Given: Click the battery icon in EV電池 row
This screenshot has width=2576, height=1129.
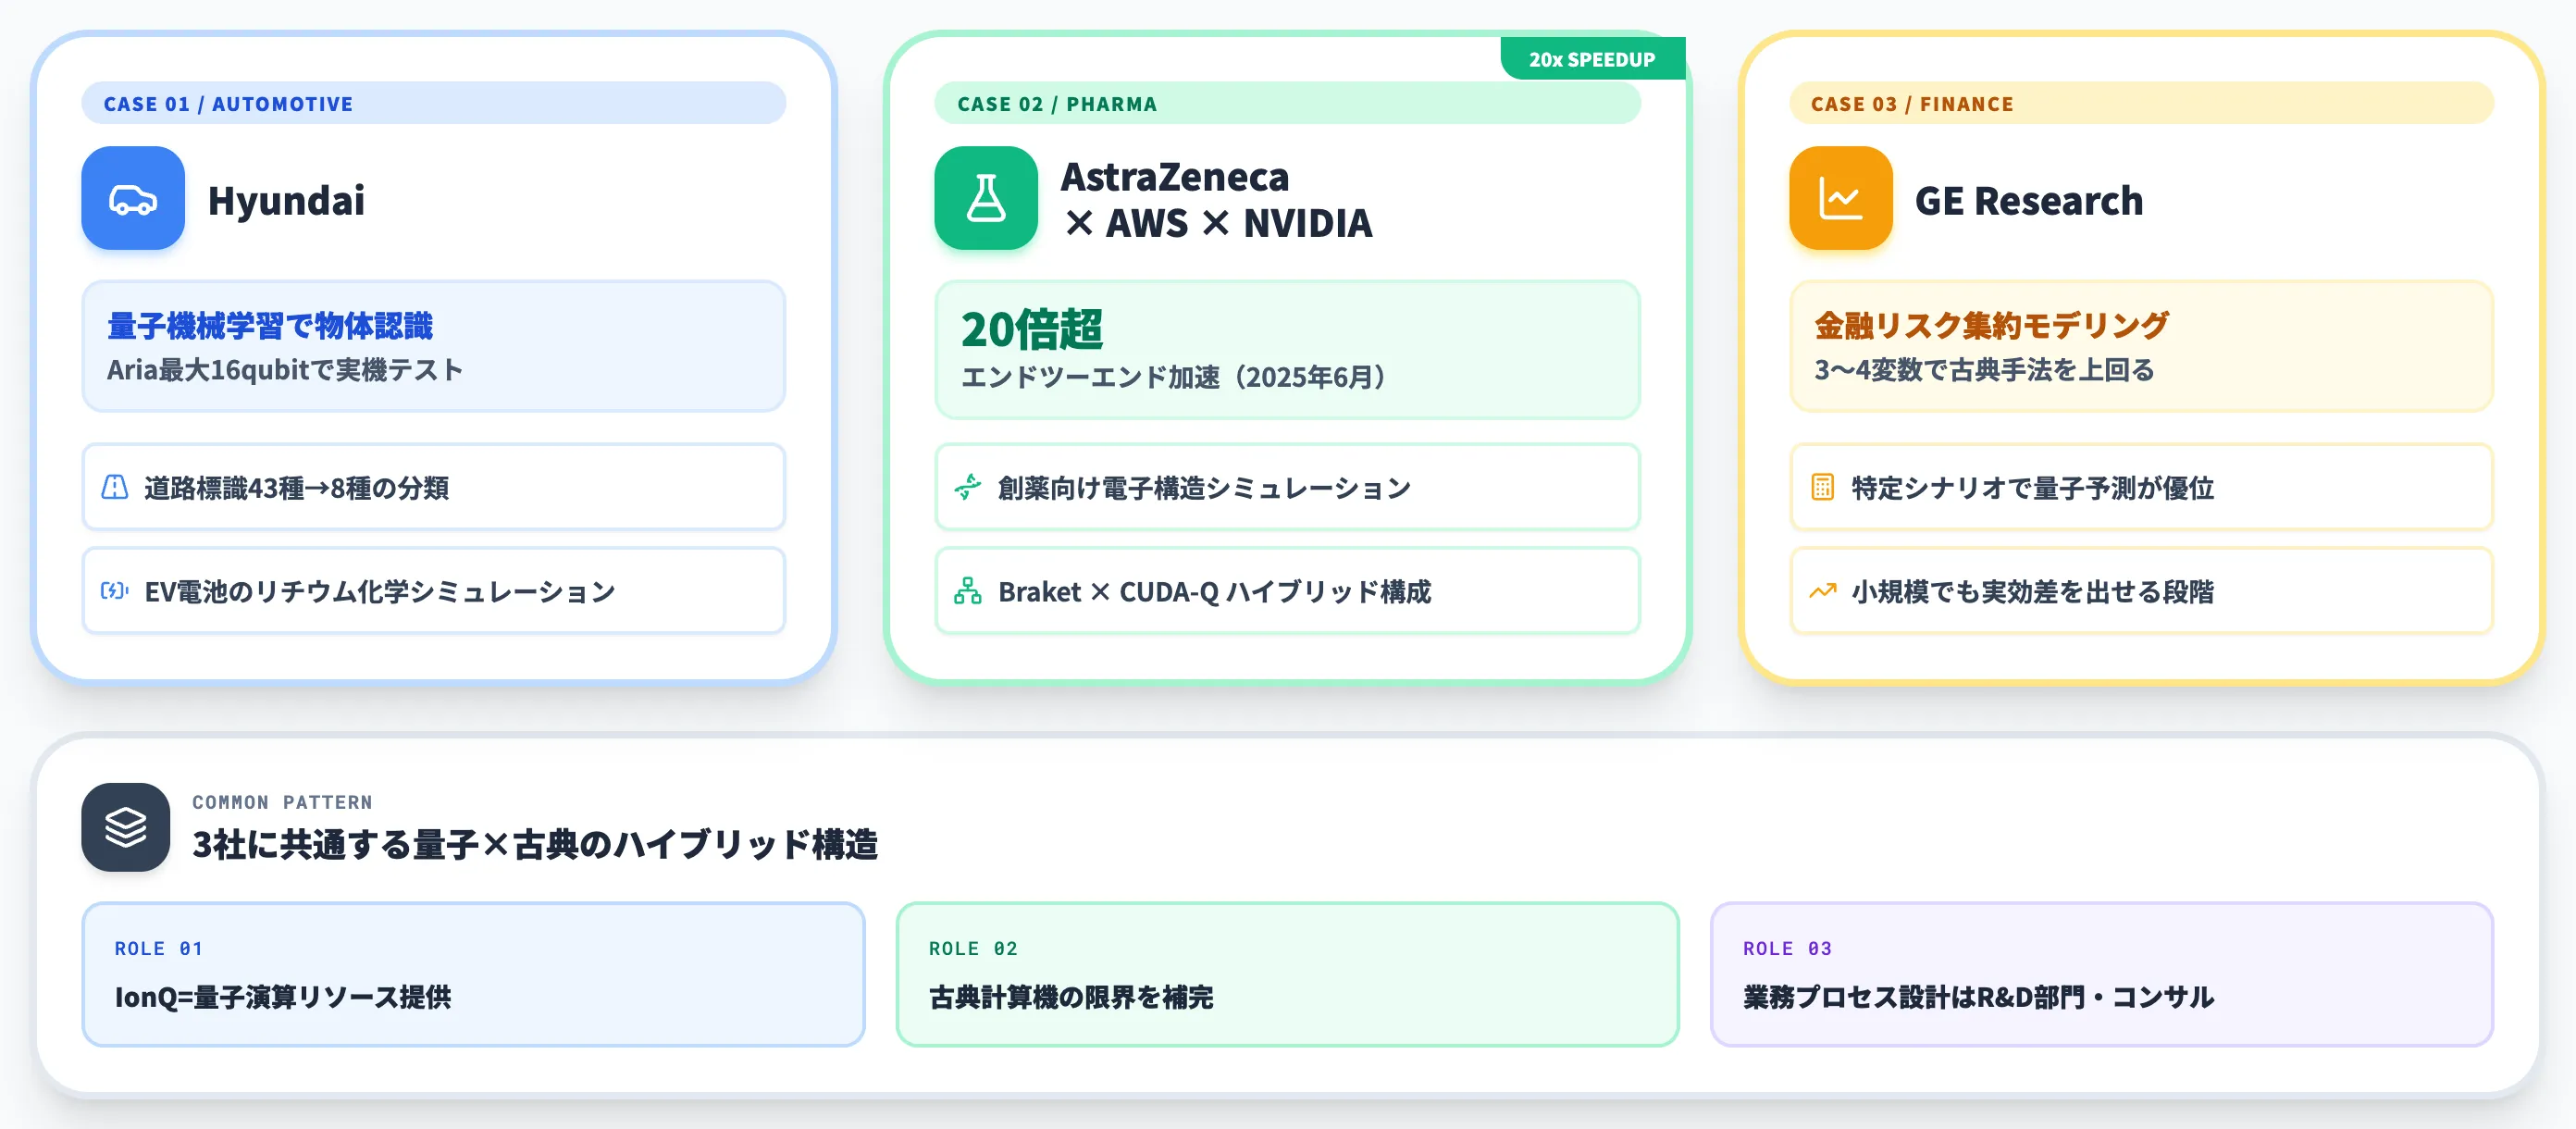Looking at the screenshot, I should click(115, 591).
